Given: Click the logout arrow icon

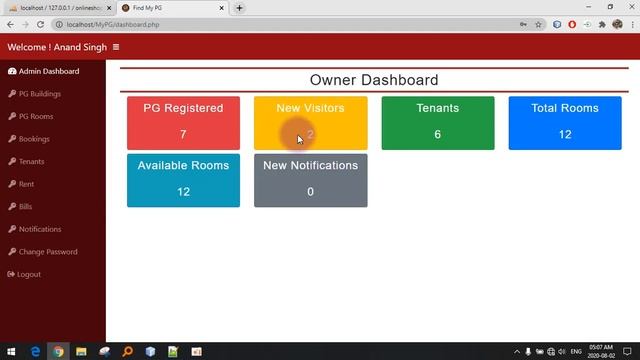Looking at the screenshot, I should (11, 274).
